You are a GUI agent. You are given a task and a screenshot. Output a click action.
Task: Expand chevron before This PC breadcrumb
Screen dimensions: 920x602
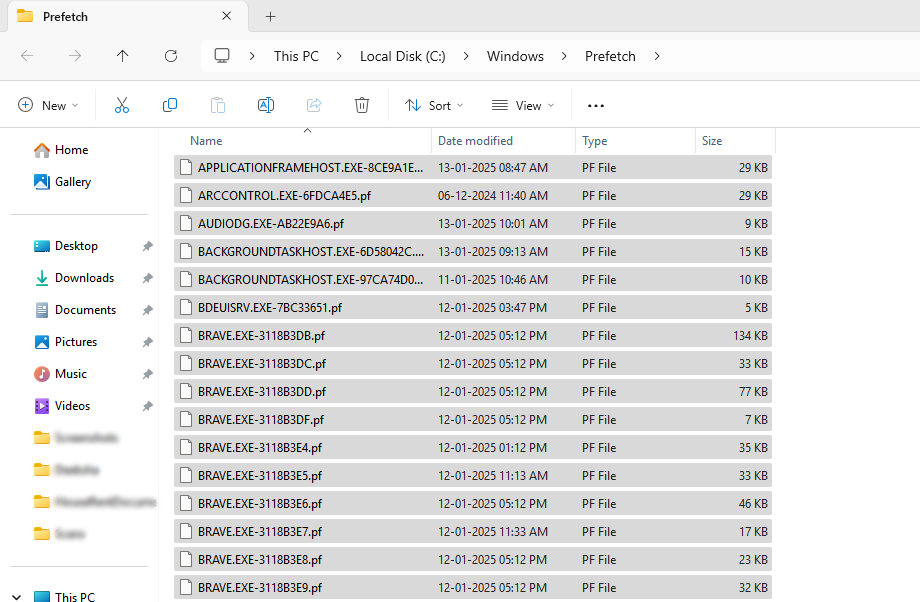click(x=252, y=56)
